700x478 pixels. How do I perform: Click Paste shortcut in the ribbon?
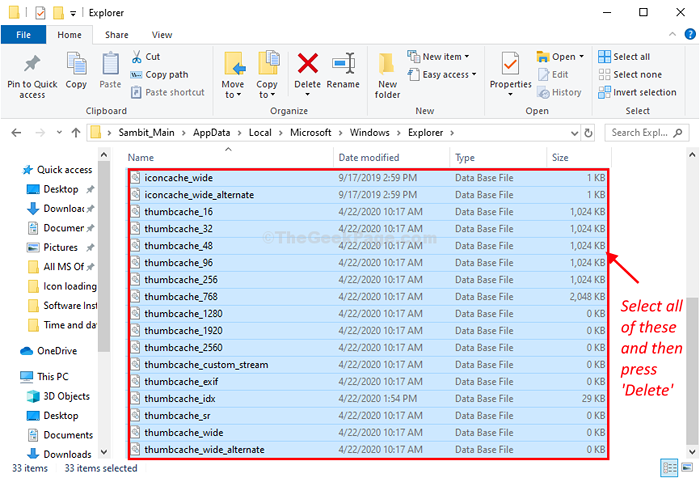point(167,92)
